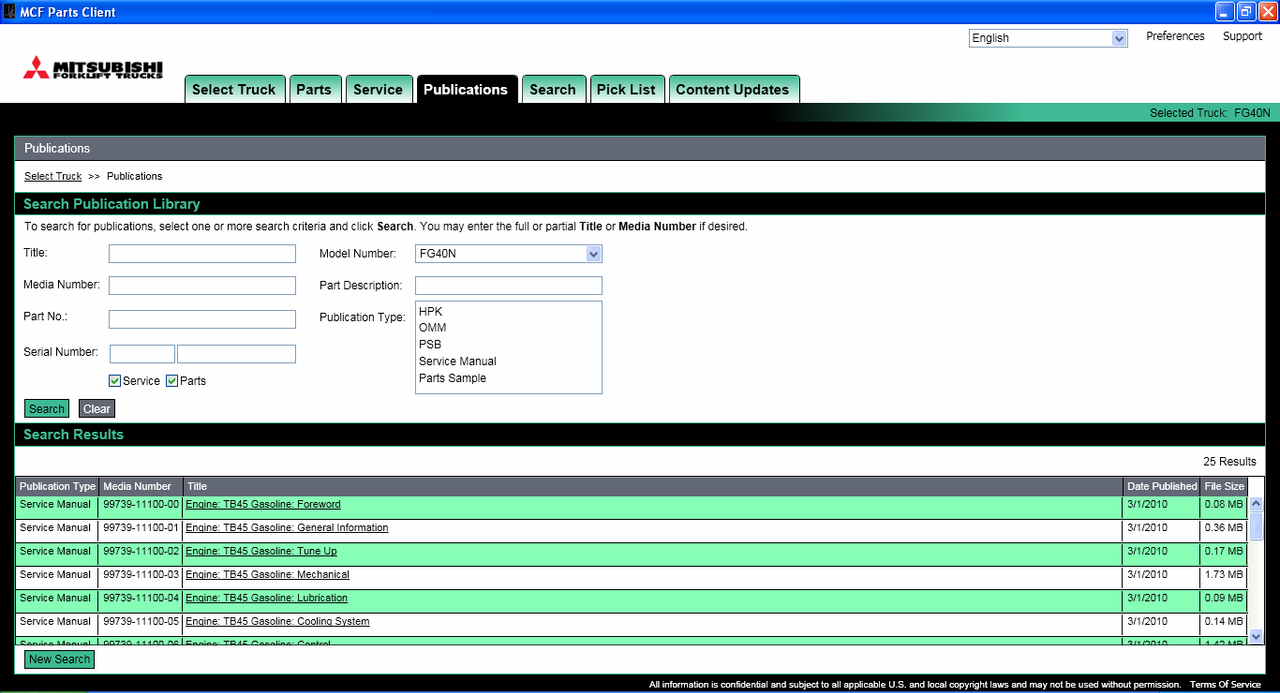Go to the Search tab
The width and height of the screenshot is (1280, 693).
553,89
